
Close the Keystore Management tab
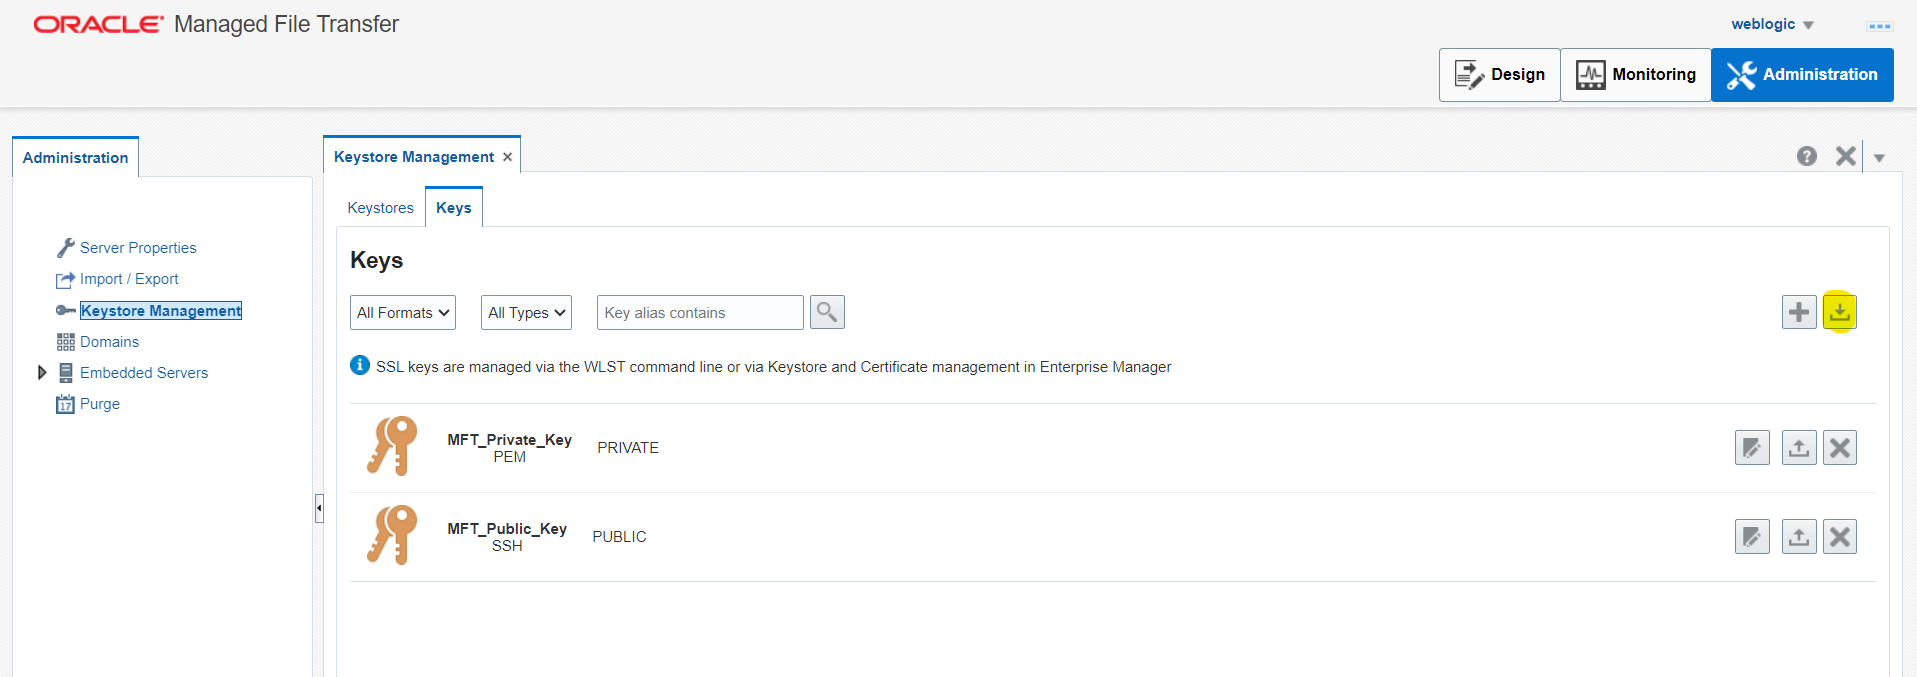point(508,157)
